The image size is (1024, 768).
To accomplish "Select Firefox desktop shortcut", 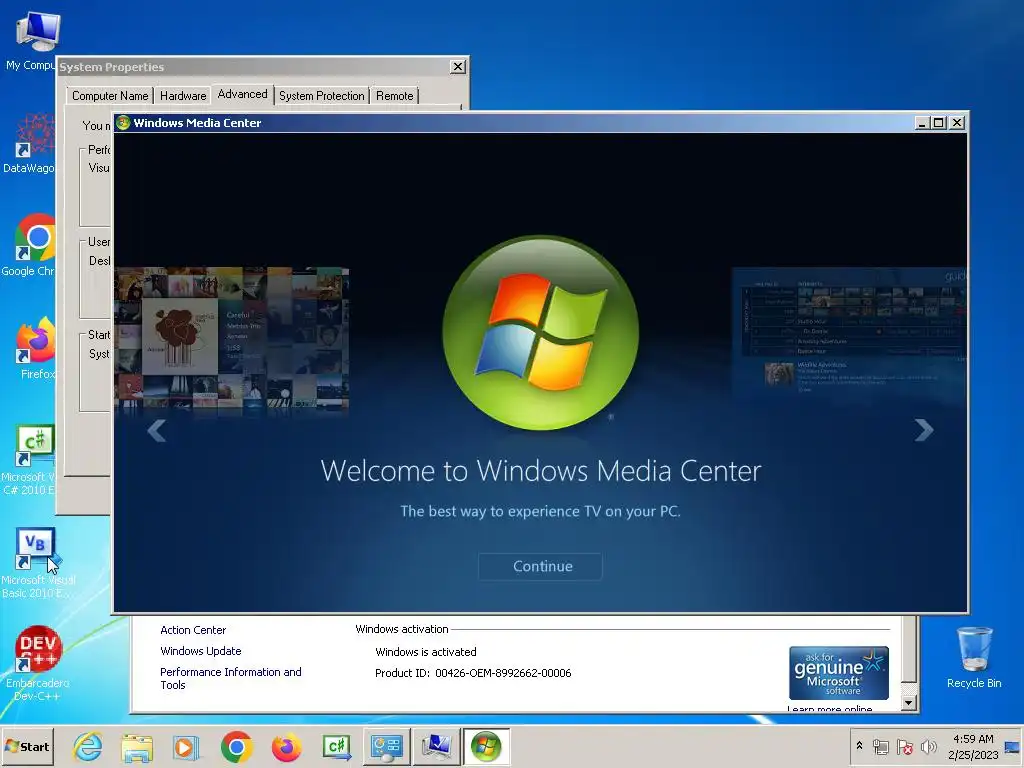I will [36, 347].
